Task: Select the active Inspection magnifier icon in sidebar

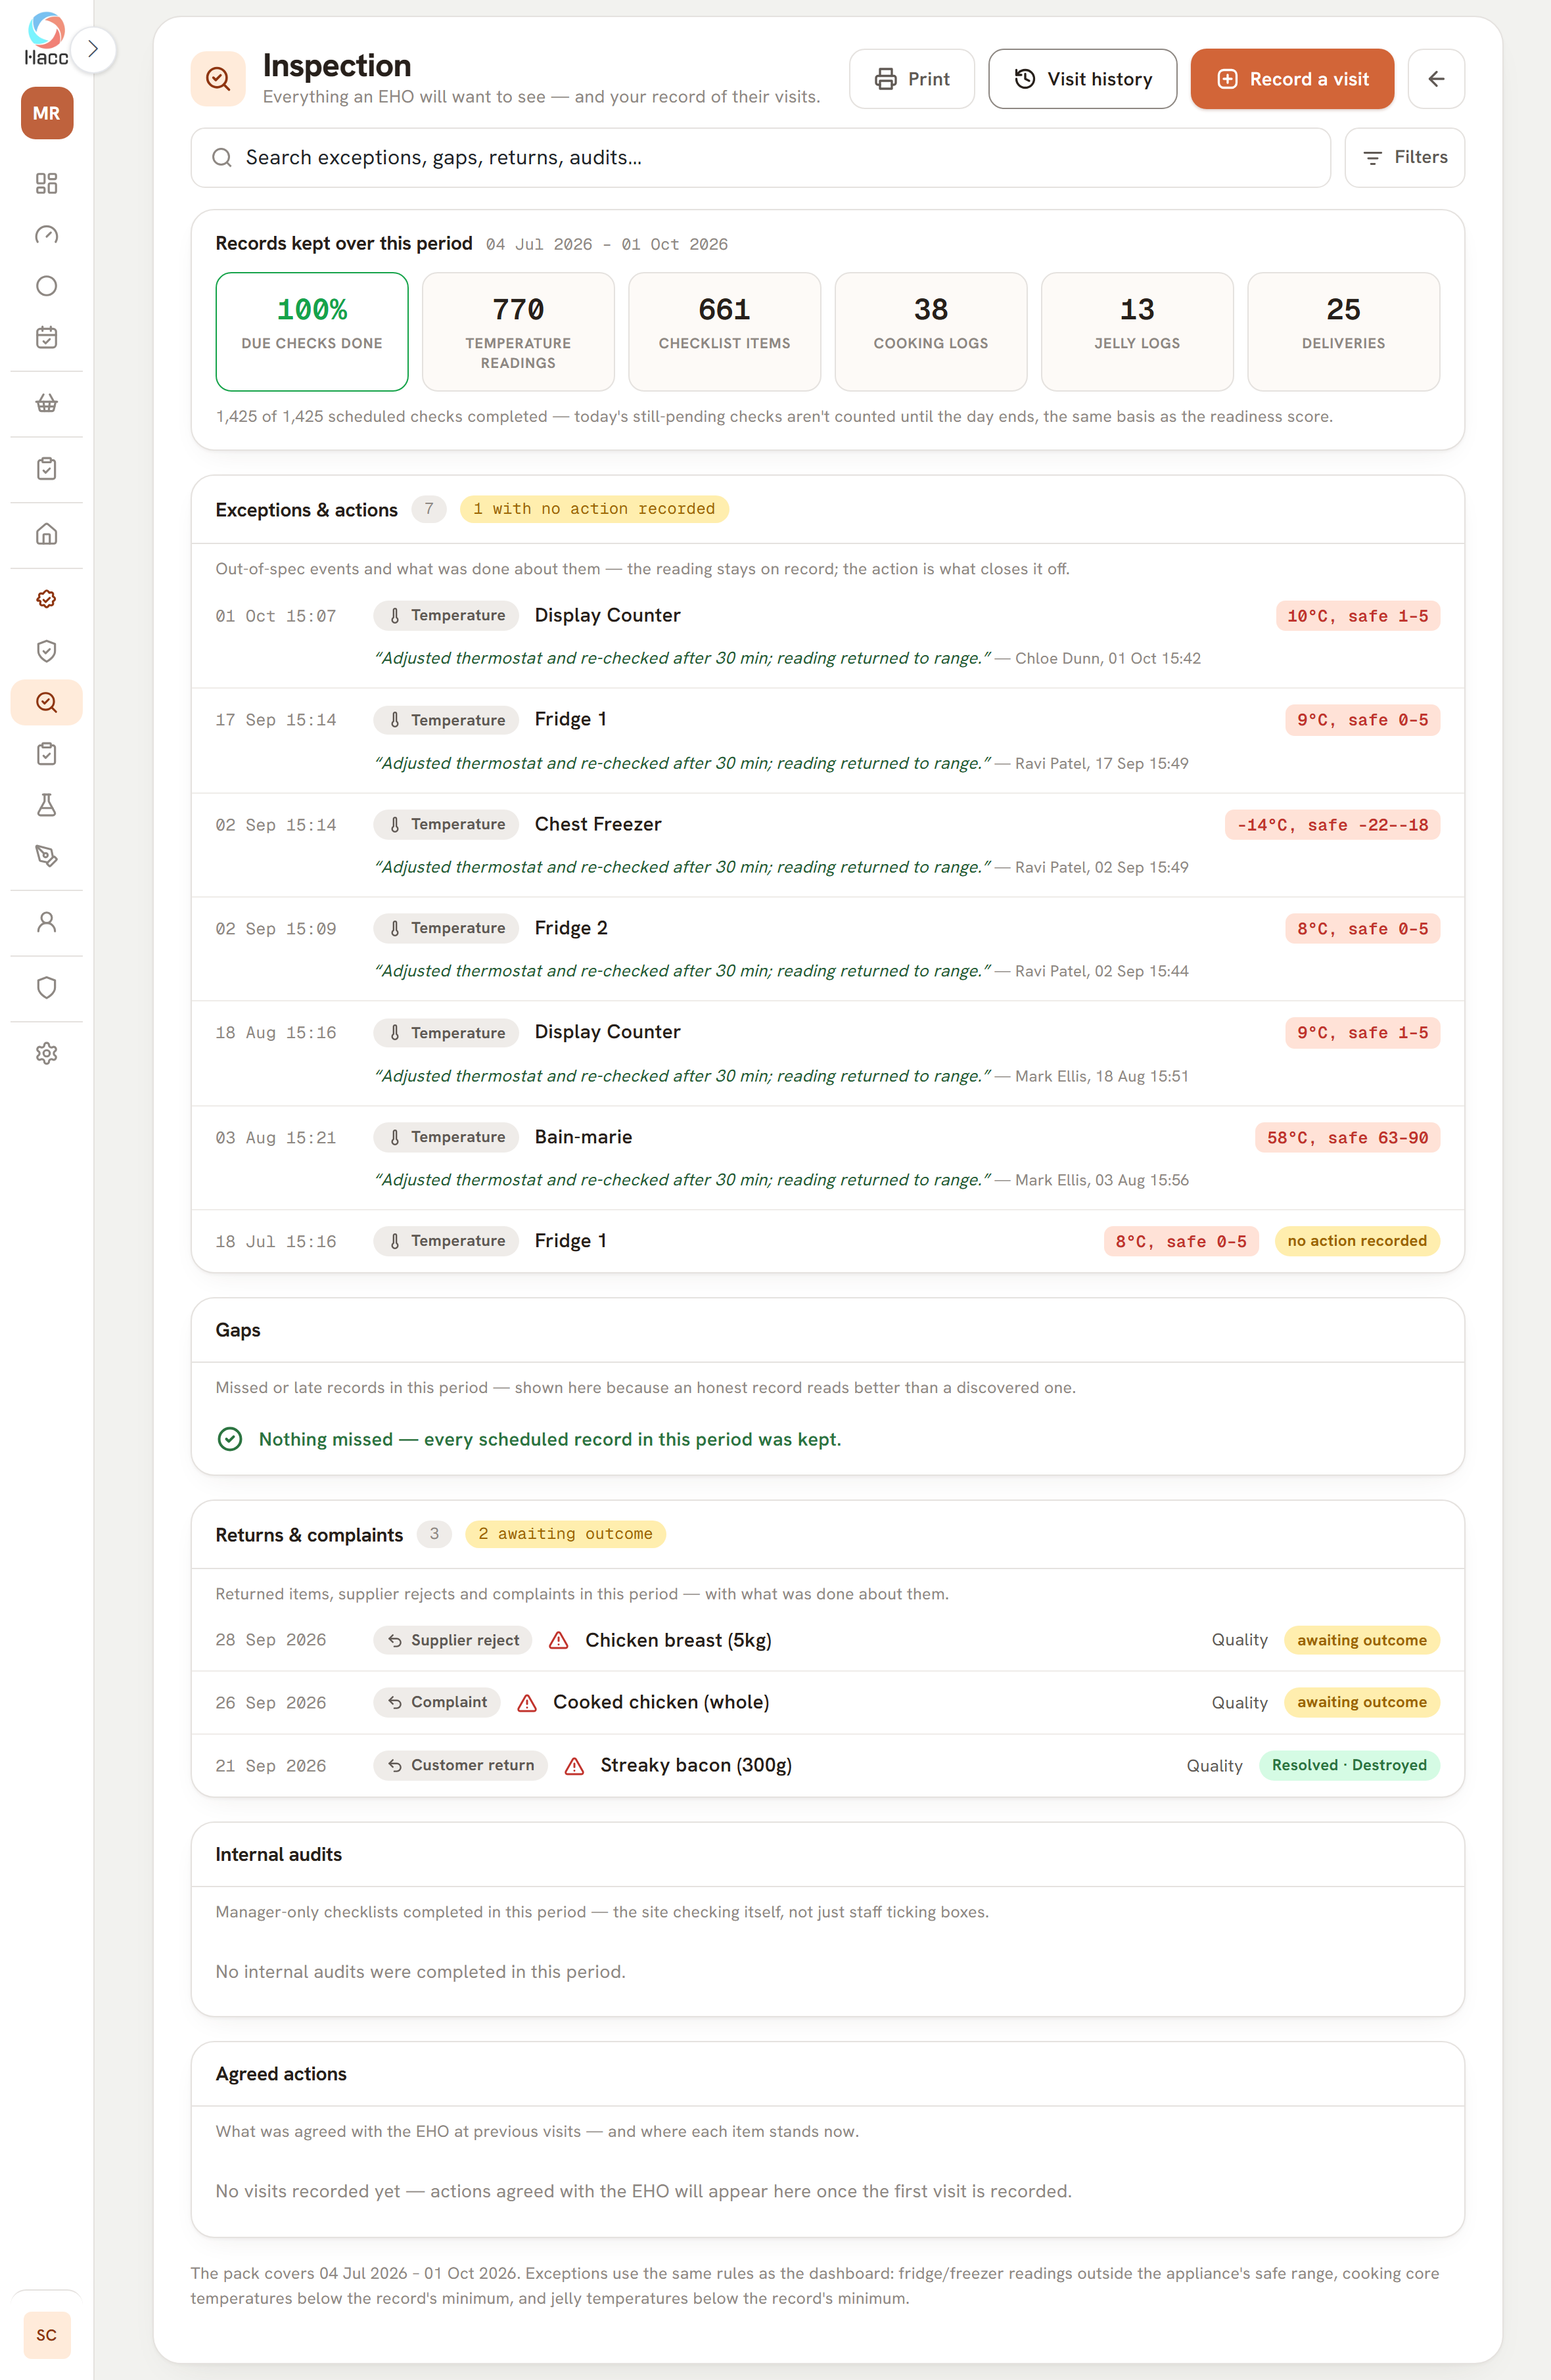Action: pyautogui.click(x=46, y=702)
